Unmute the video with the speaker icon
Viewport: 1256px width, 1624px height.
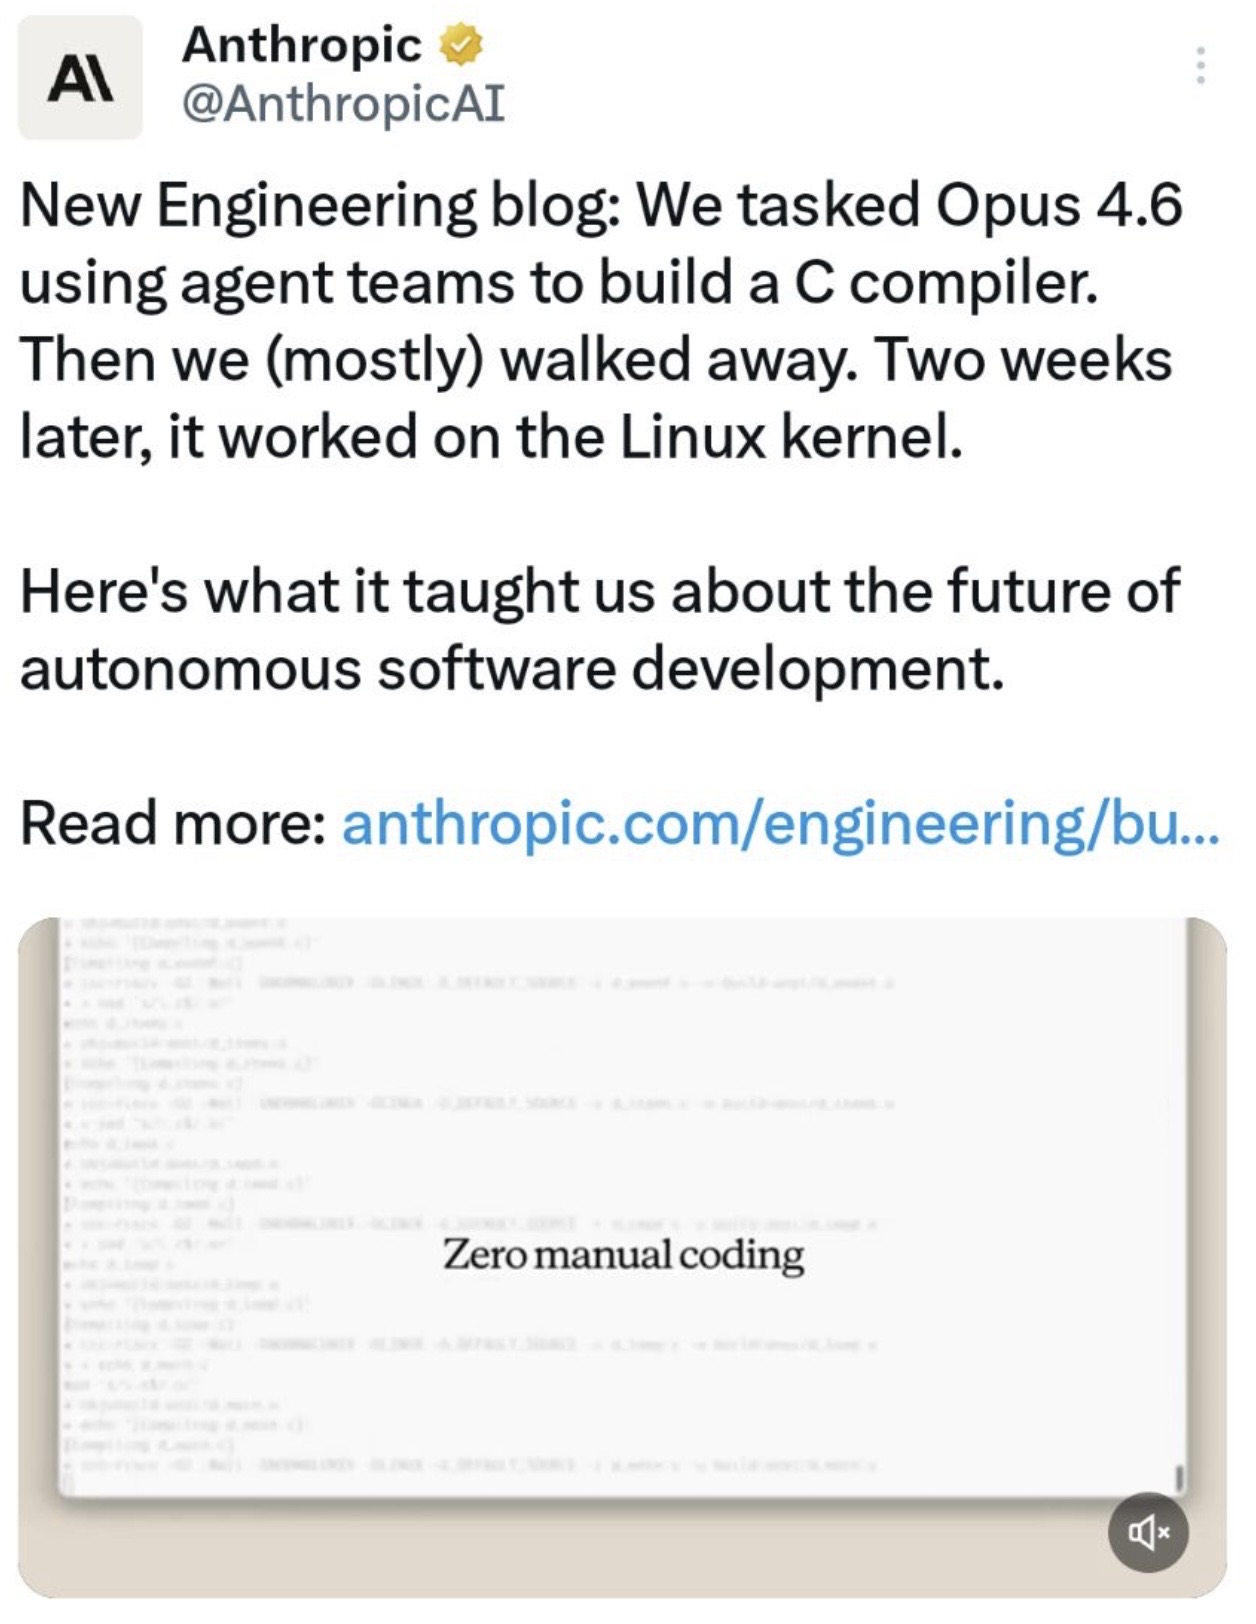pyautogui.click(x=1147, y=1531)
